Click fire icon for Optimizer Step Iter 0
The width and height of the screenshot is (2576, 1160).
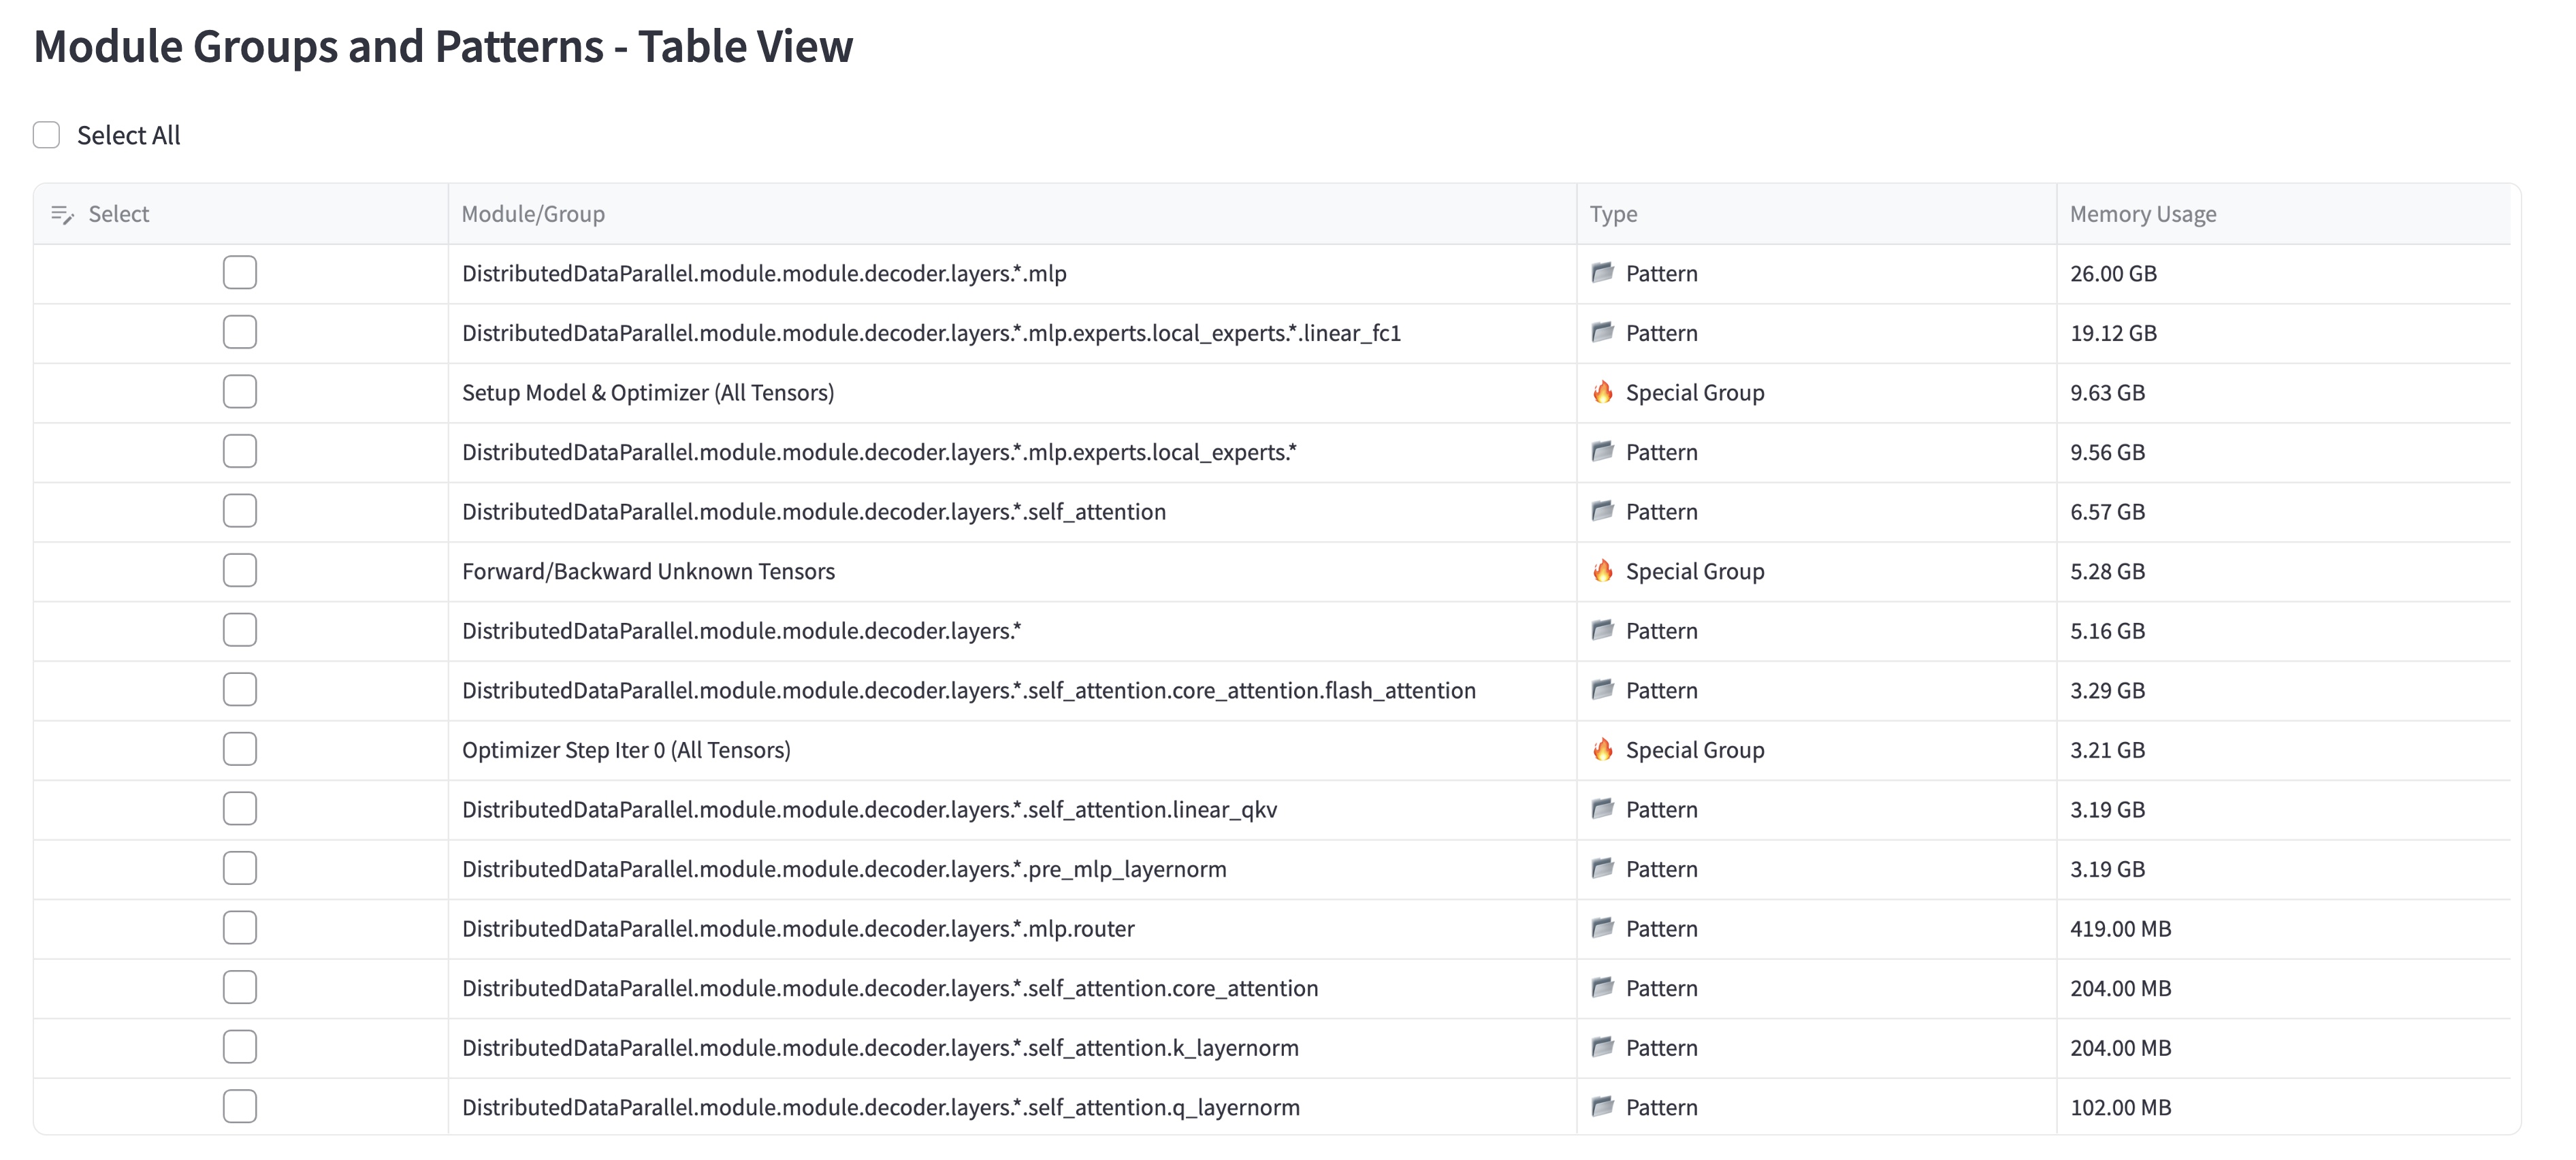click(x=1602, y=749)
